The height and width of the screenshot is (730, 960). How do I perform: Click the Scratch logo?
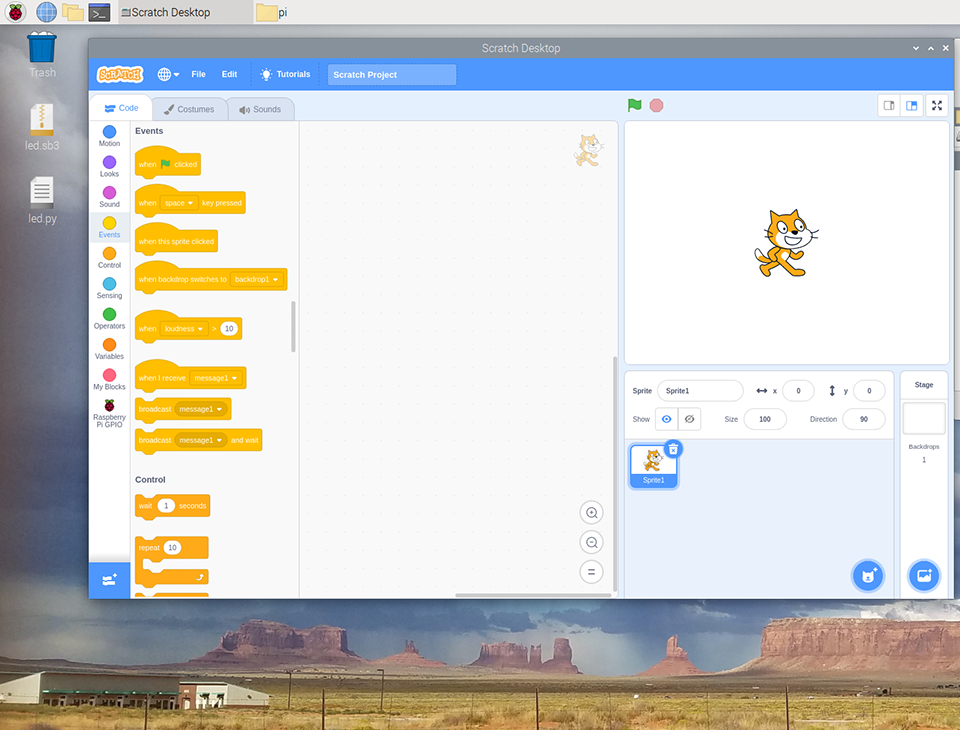[x=120, y=75]
